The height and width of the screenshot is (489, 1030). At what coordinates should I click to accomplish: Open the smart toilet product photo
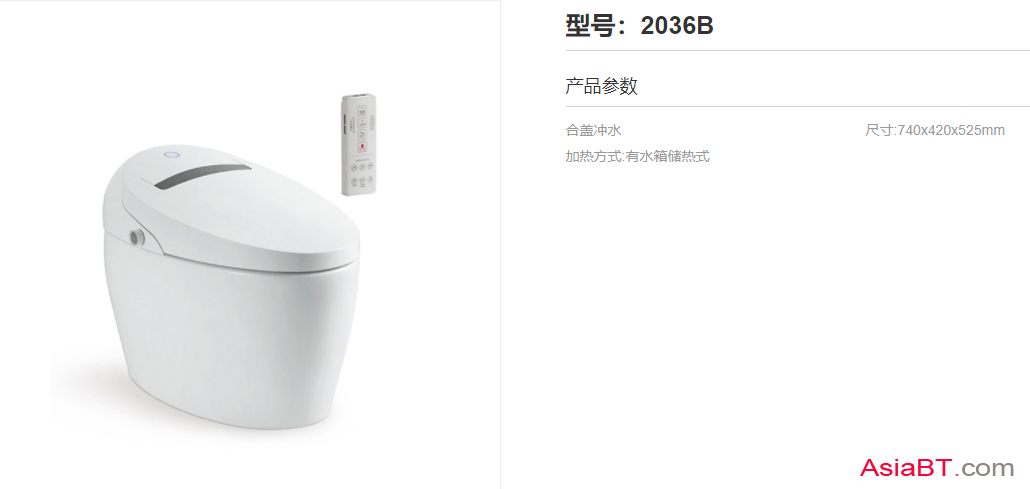tap(231, 286)
